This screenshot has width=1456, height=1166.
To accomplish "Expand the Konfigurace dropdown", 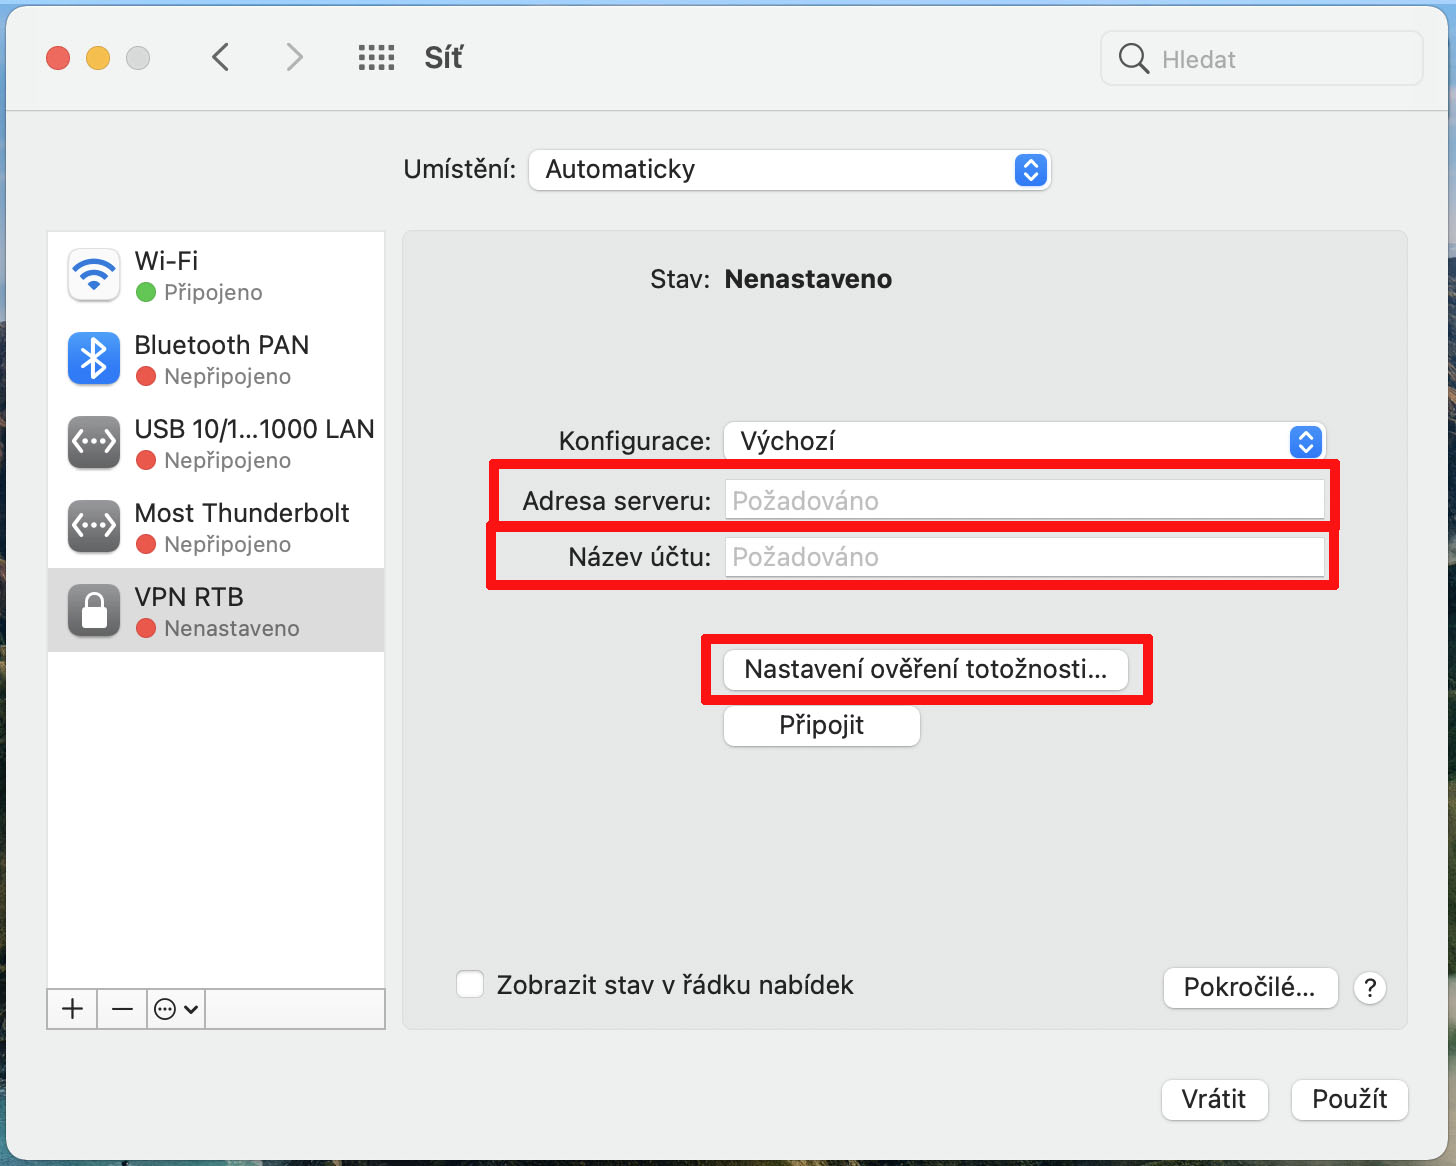I will (x=1024, y=441).
